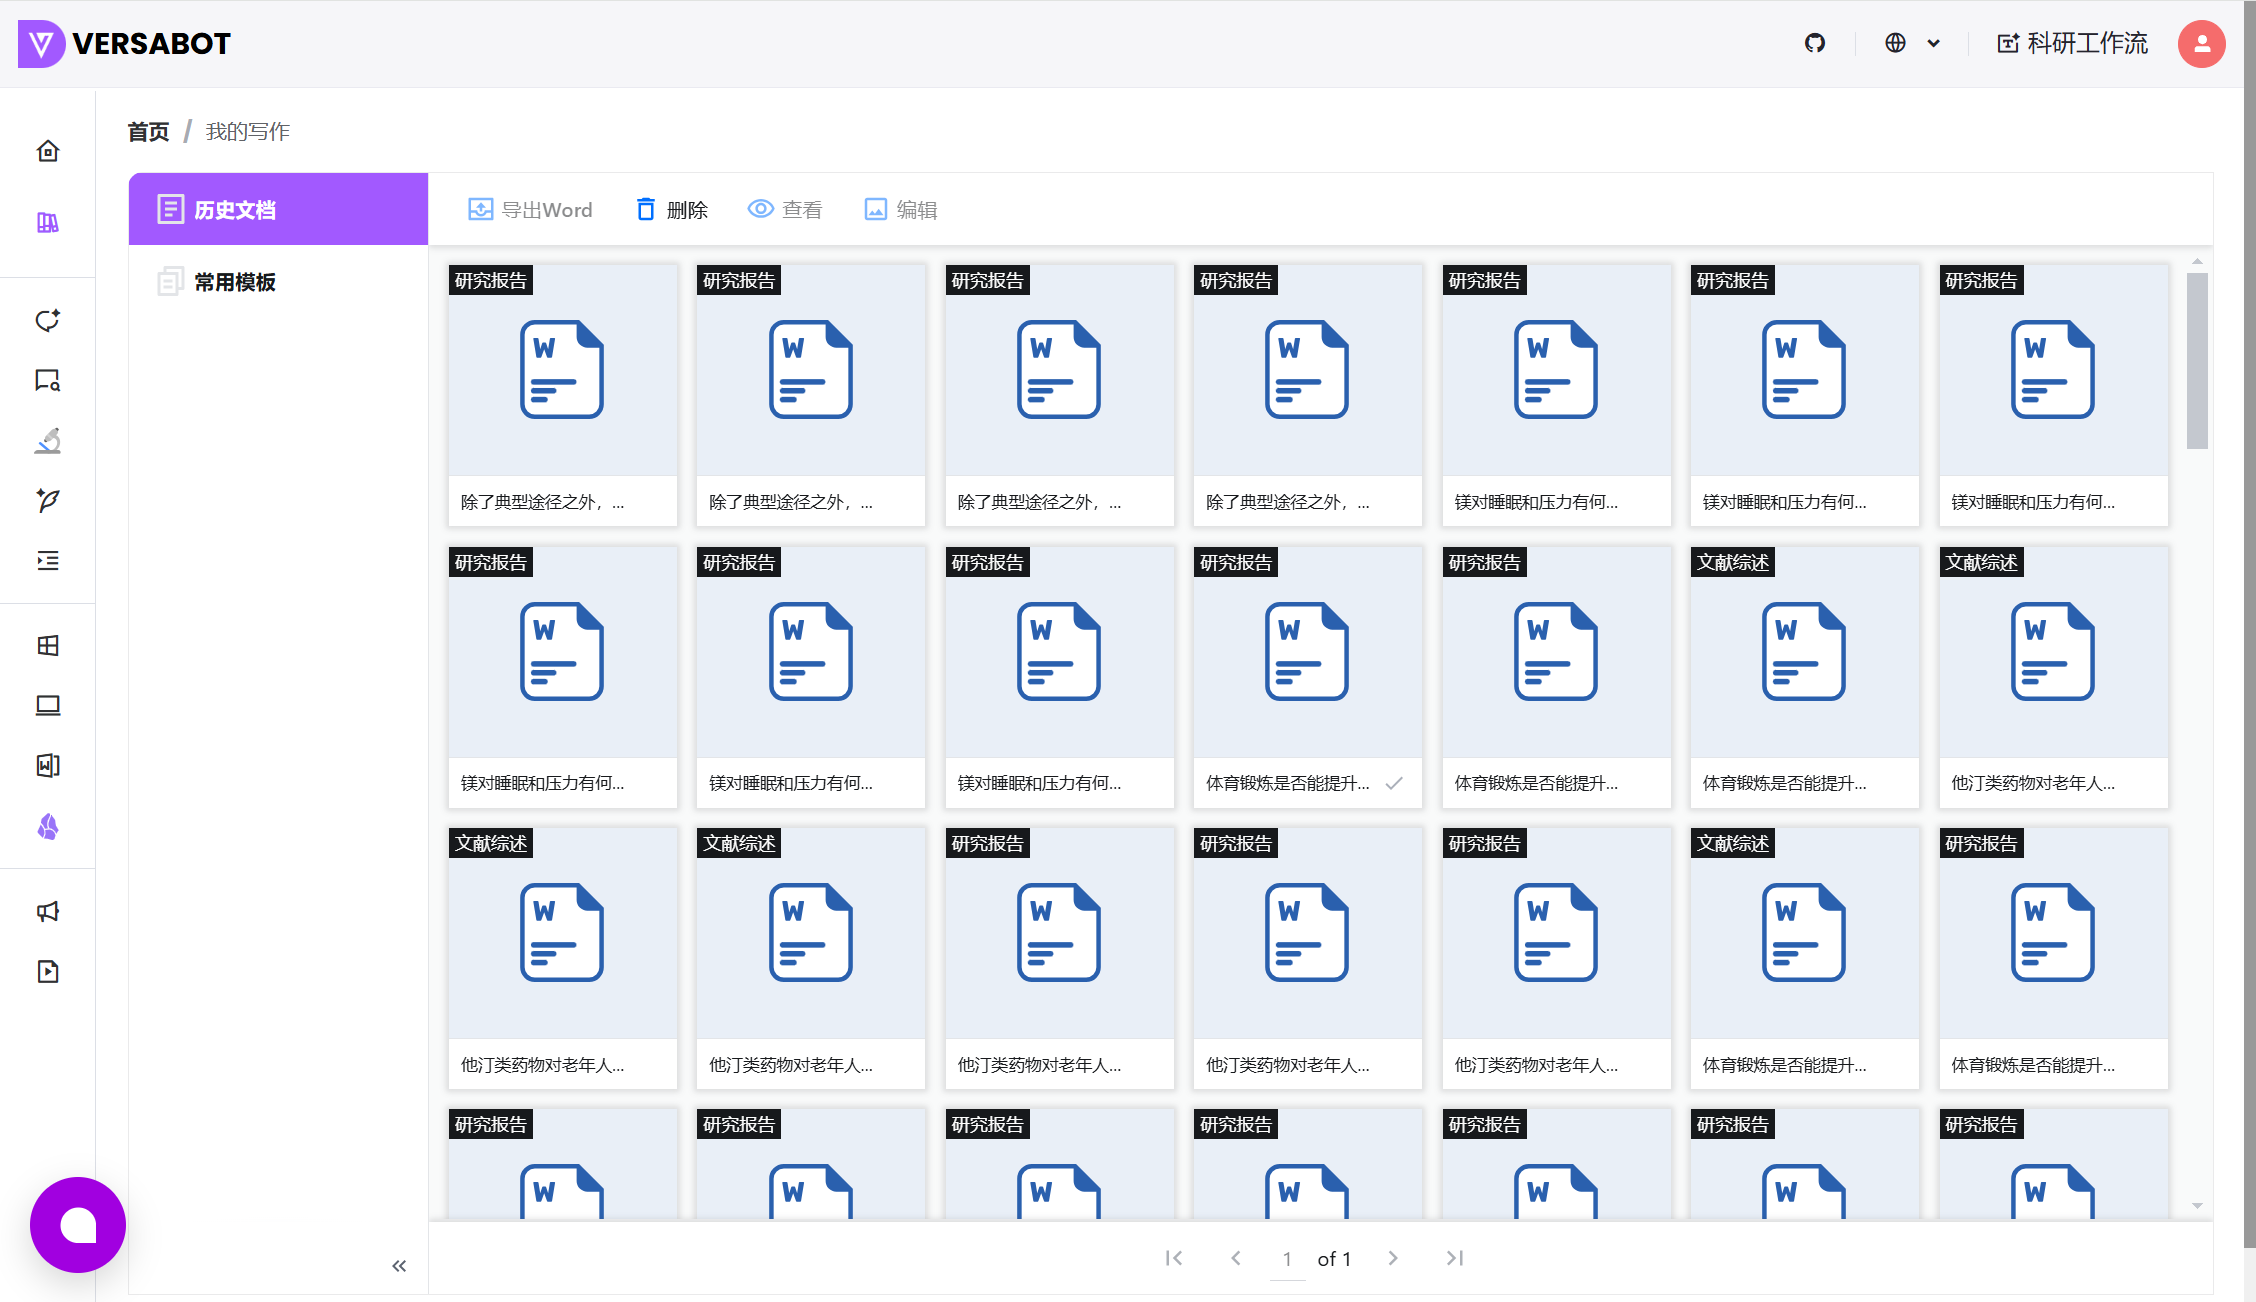Collapse the side panel with double chevron
This screenshot has height=1302, width=2256.
coord(399,1266)
